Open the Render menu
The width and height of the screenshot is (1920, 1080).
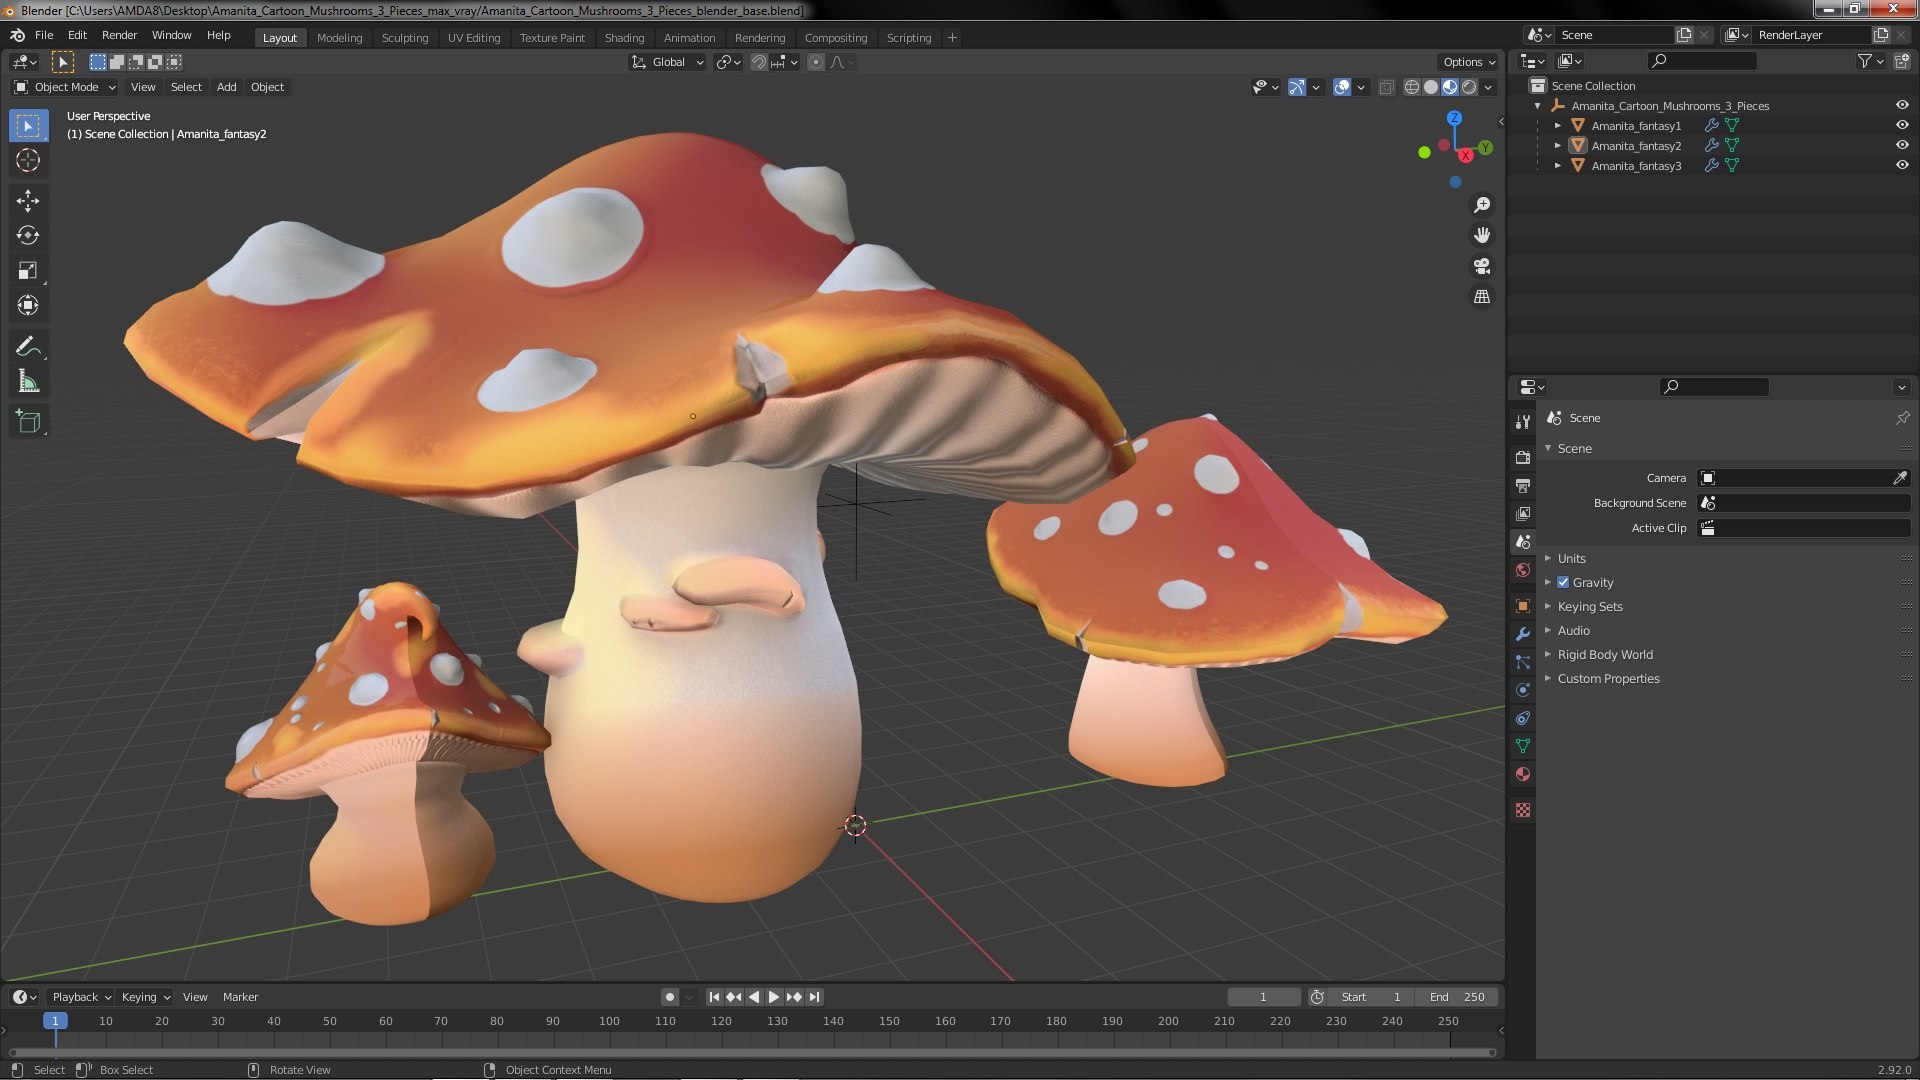coord(119,35)
